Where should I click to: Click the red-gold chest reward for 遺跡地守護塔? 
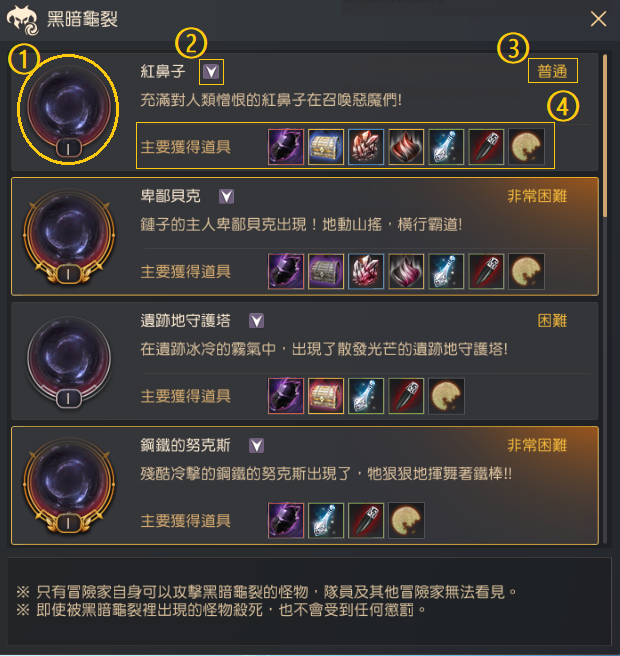(326, 396)
